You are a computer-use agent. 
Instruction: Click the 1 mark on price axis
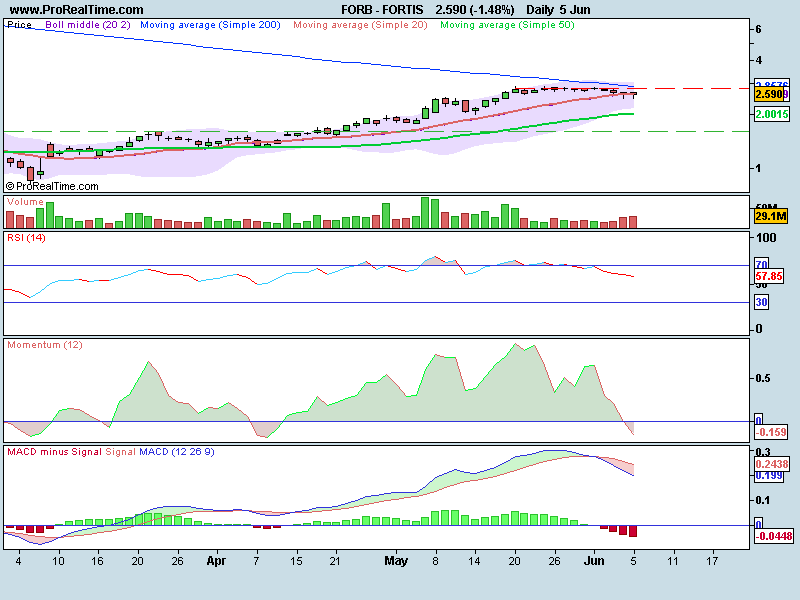click(x=758, y=168)
